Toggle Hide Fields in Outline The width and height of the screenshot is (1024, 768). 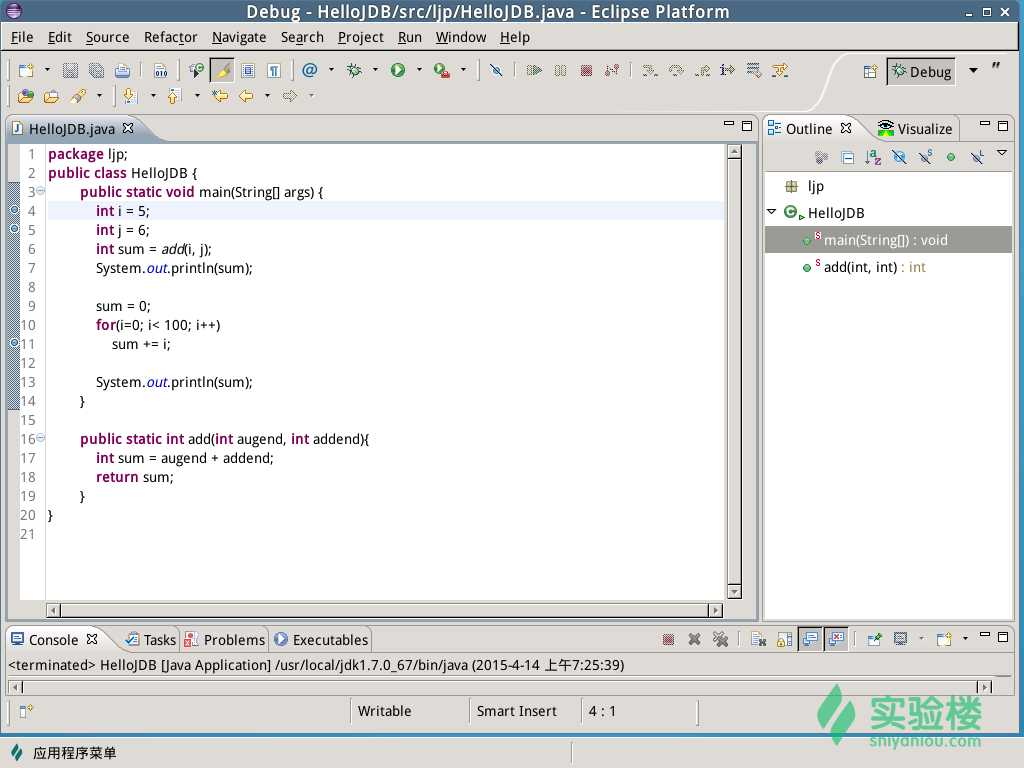(x=899, y=157)
